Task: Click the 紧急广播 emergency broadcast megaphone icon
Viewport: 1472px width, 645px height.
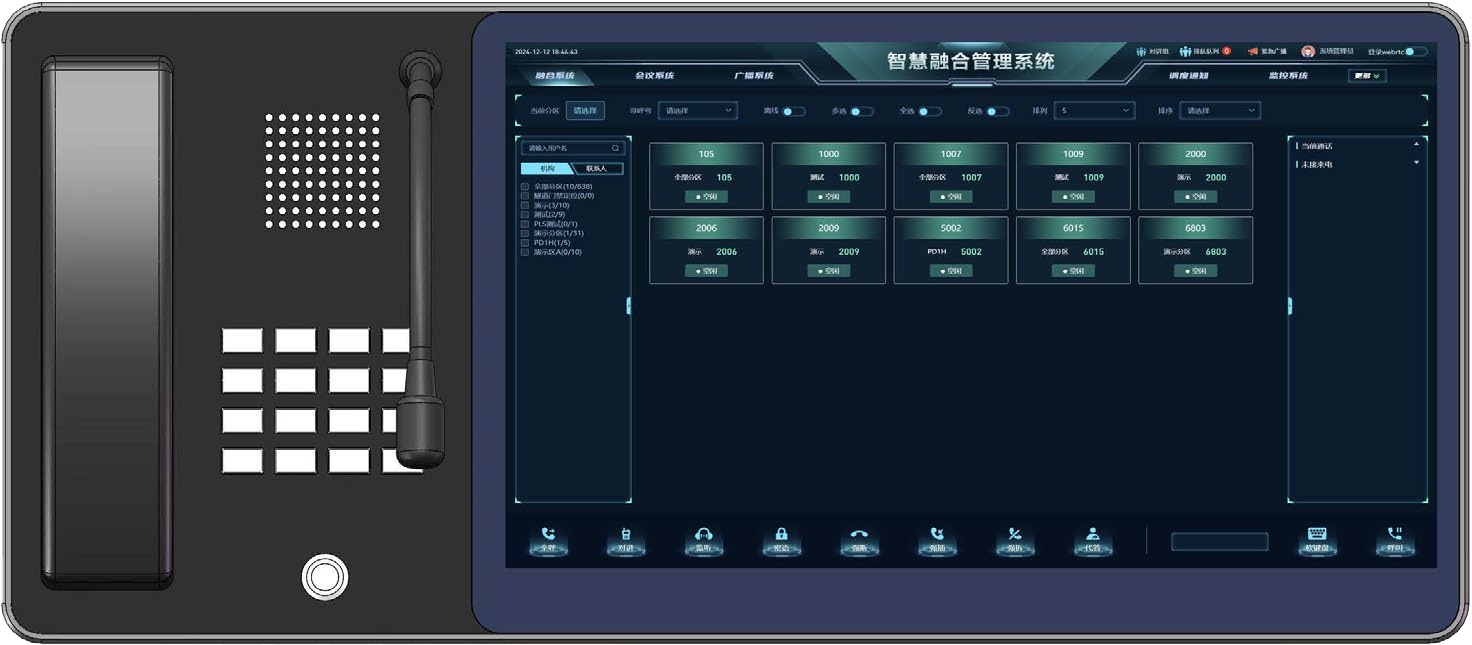Action: [x=1252, y=51]
